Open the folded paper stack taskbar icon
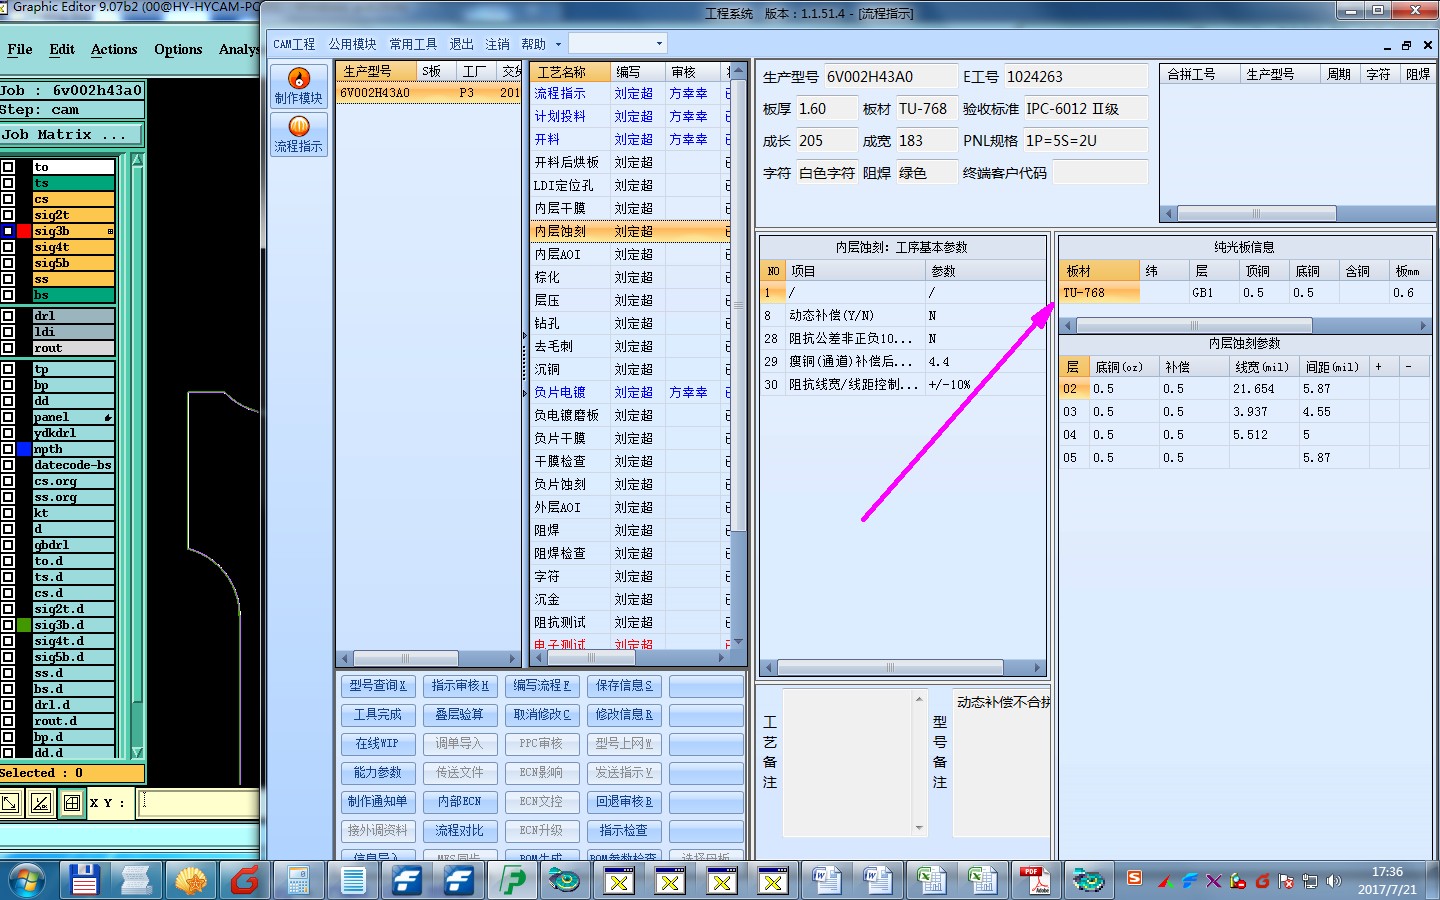This screenshot has height=900, width=1440. [x=136, y=881]
